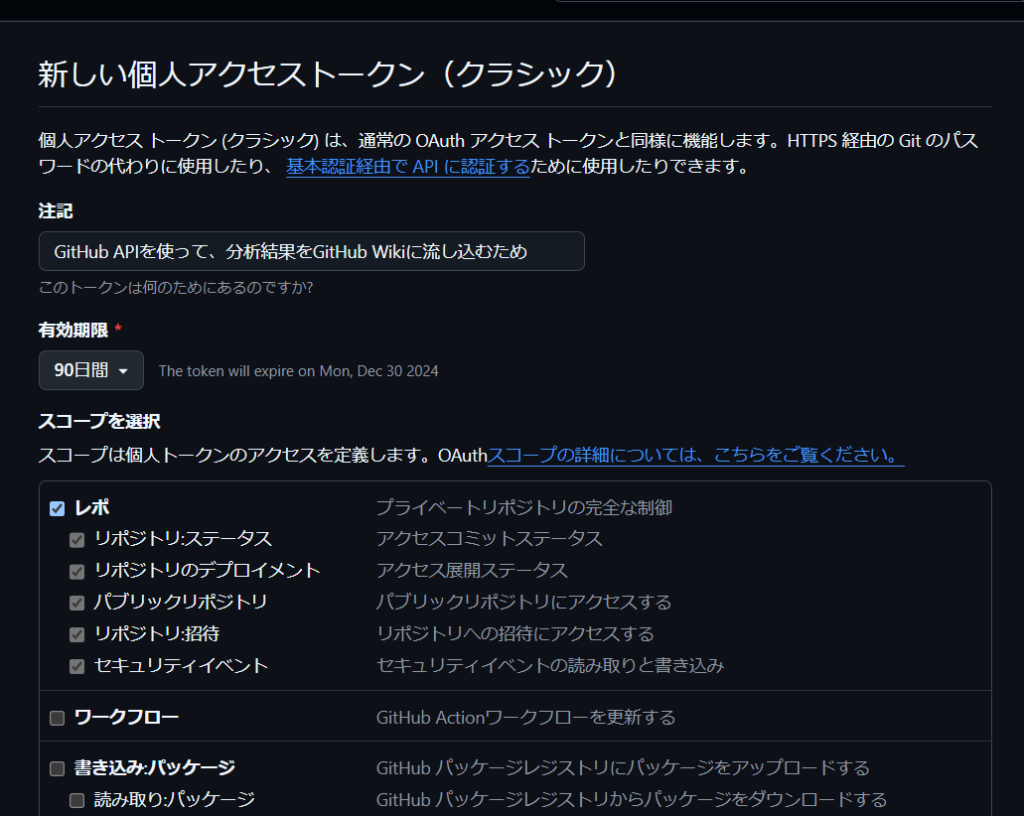Click the セキュリティイベントの読み取りと書き込み description

tap(550, 666)
